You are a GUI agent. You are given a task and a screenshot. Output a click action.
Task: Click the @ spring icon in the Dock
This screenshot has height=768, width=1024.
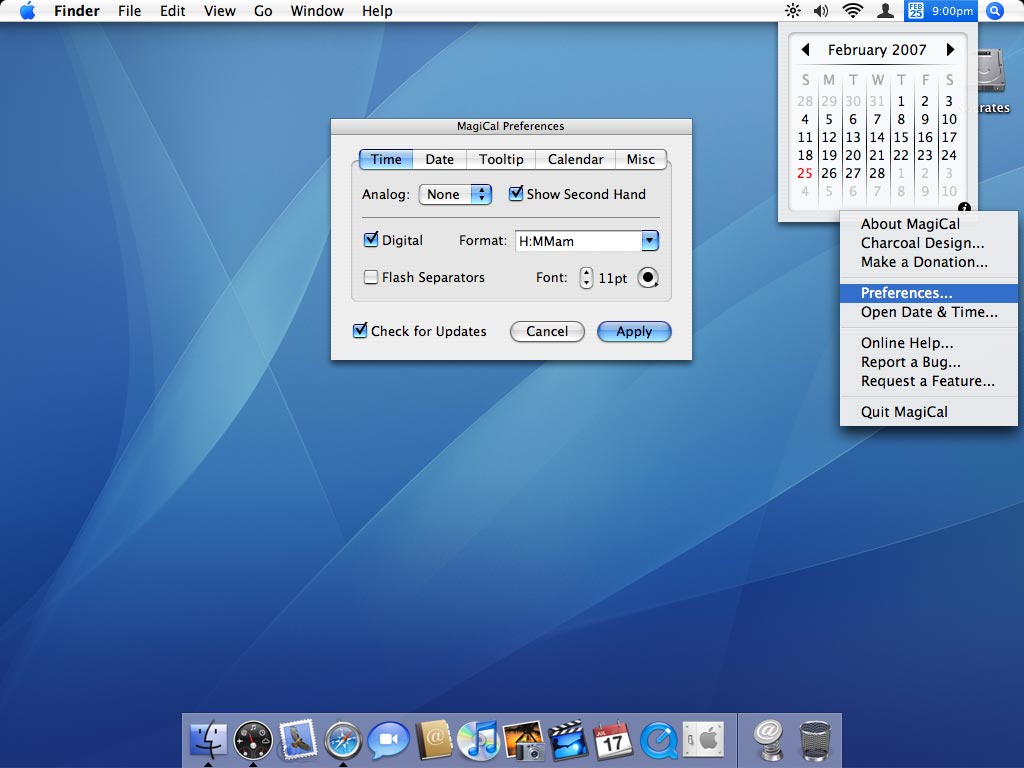pos(769,741)
